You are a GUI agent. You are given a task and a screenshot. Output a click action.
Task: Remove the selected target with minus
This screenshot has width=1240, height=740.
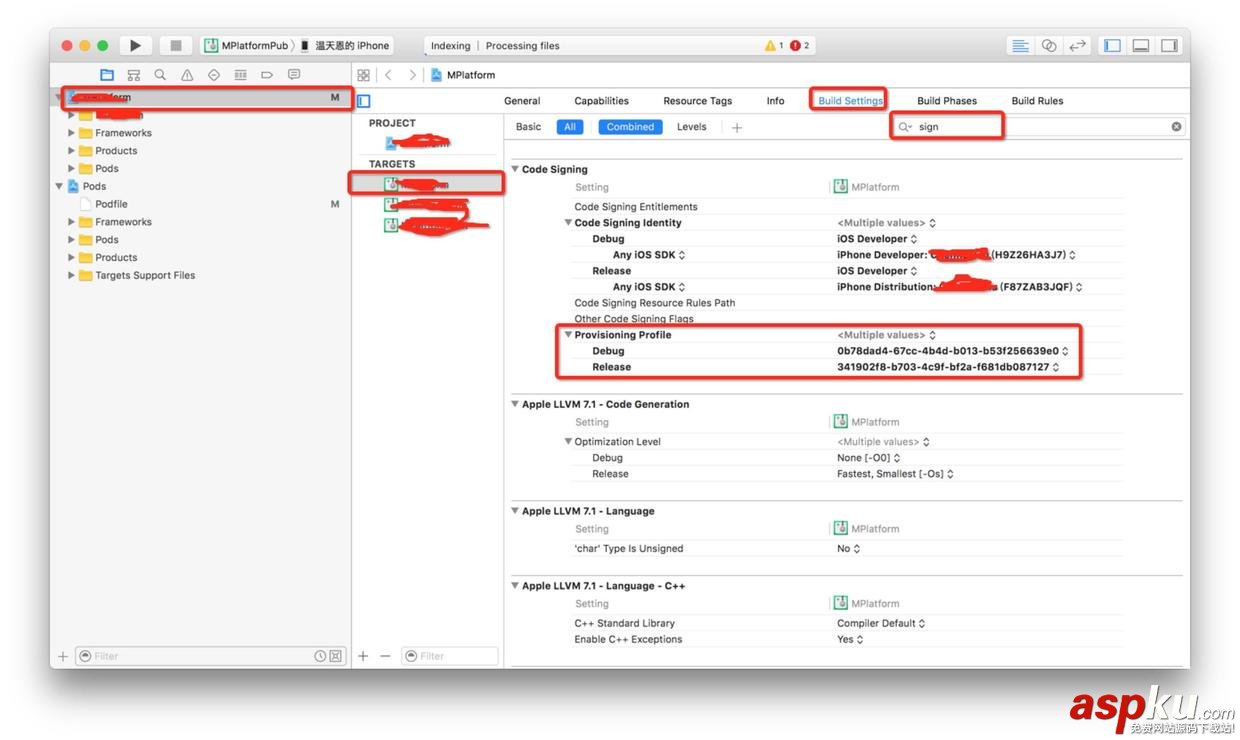tap(385, 656)
